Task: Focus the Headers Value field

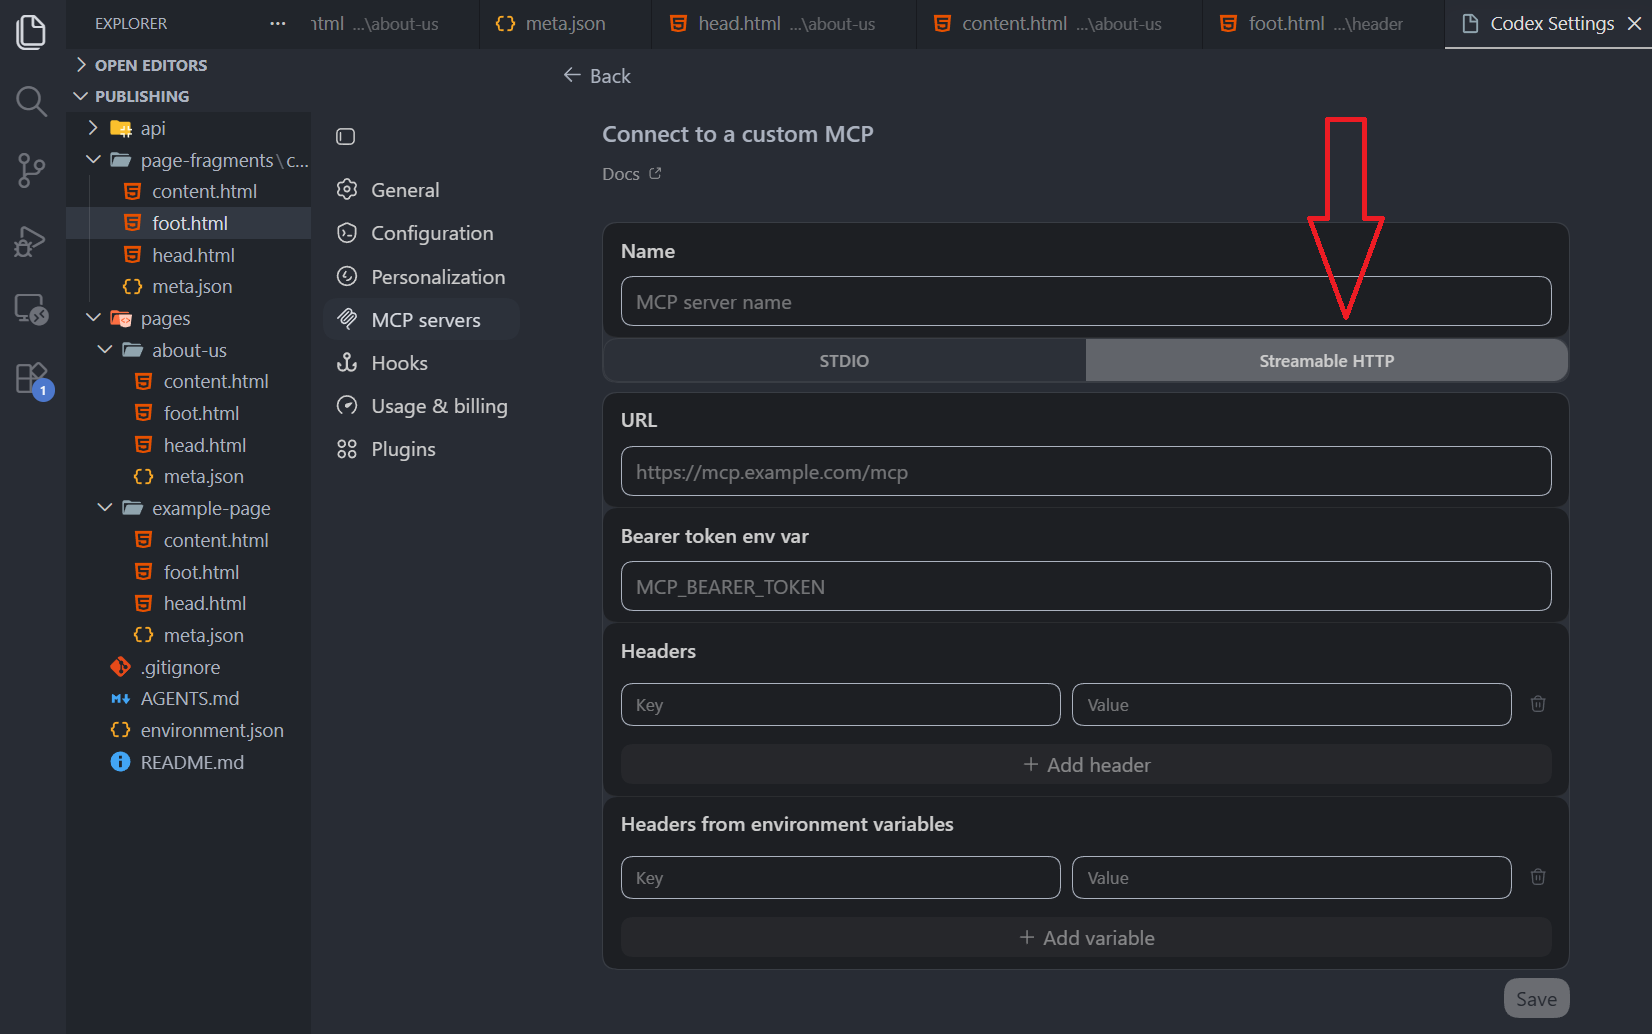Action: pyautogui.click(x=1291, y=705)
